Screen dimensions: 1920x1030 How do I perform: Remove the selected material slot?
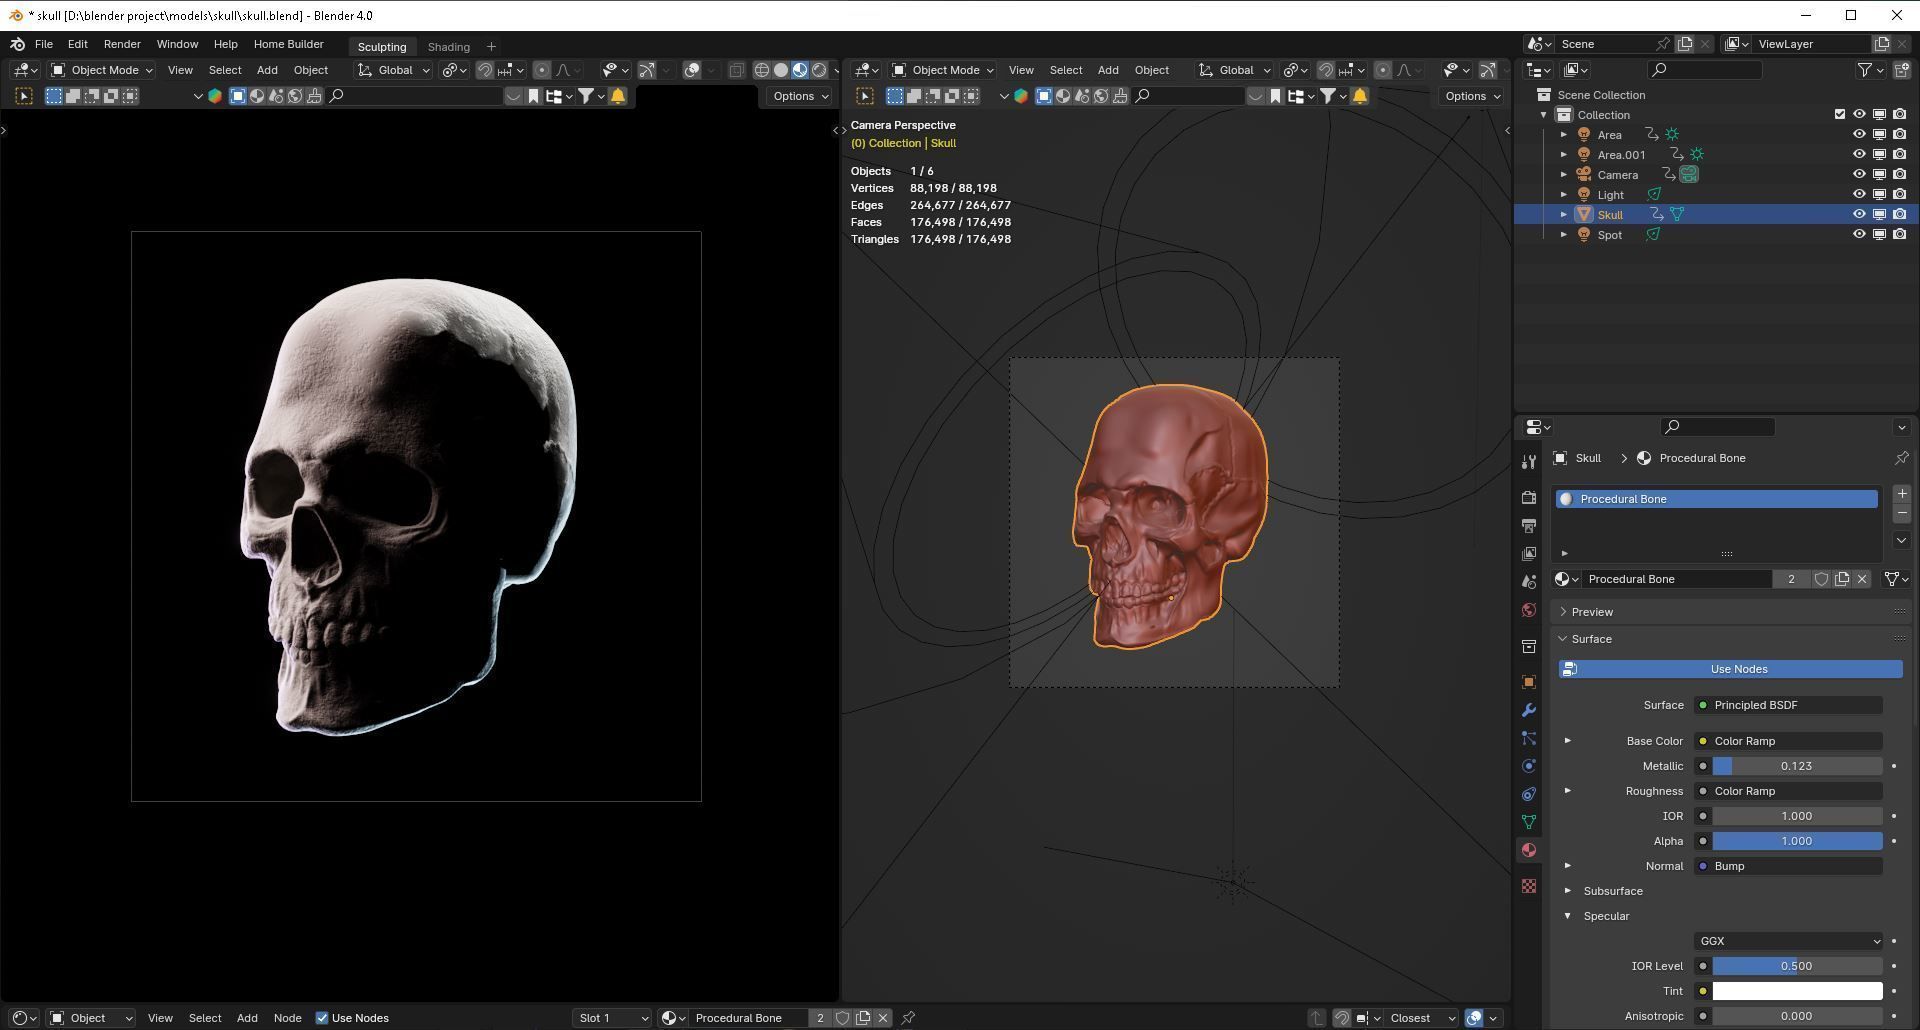tap(1901, 513)
